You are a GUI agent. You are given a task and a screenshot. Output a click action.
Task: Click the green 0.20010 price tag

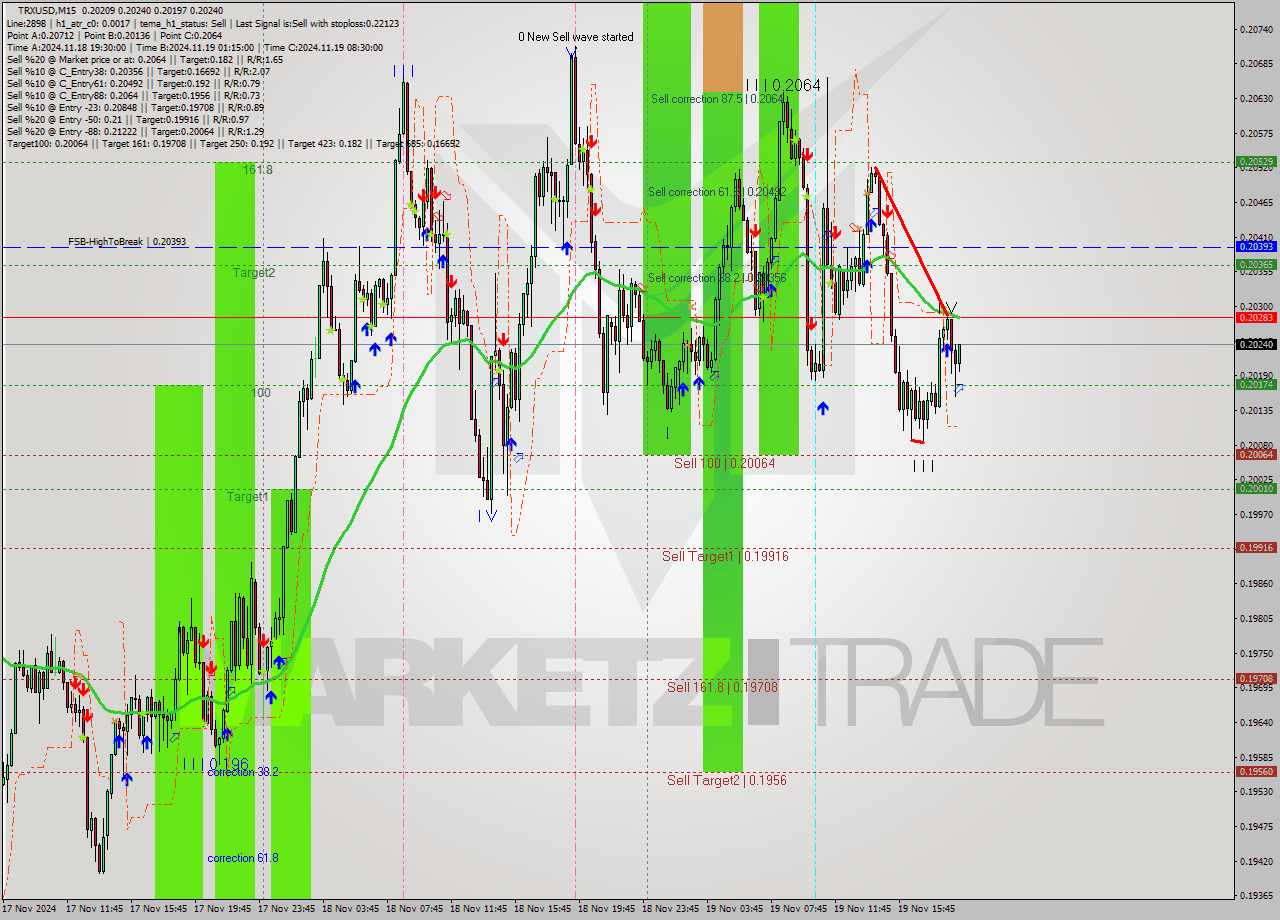[1256, 488]
